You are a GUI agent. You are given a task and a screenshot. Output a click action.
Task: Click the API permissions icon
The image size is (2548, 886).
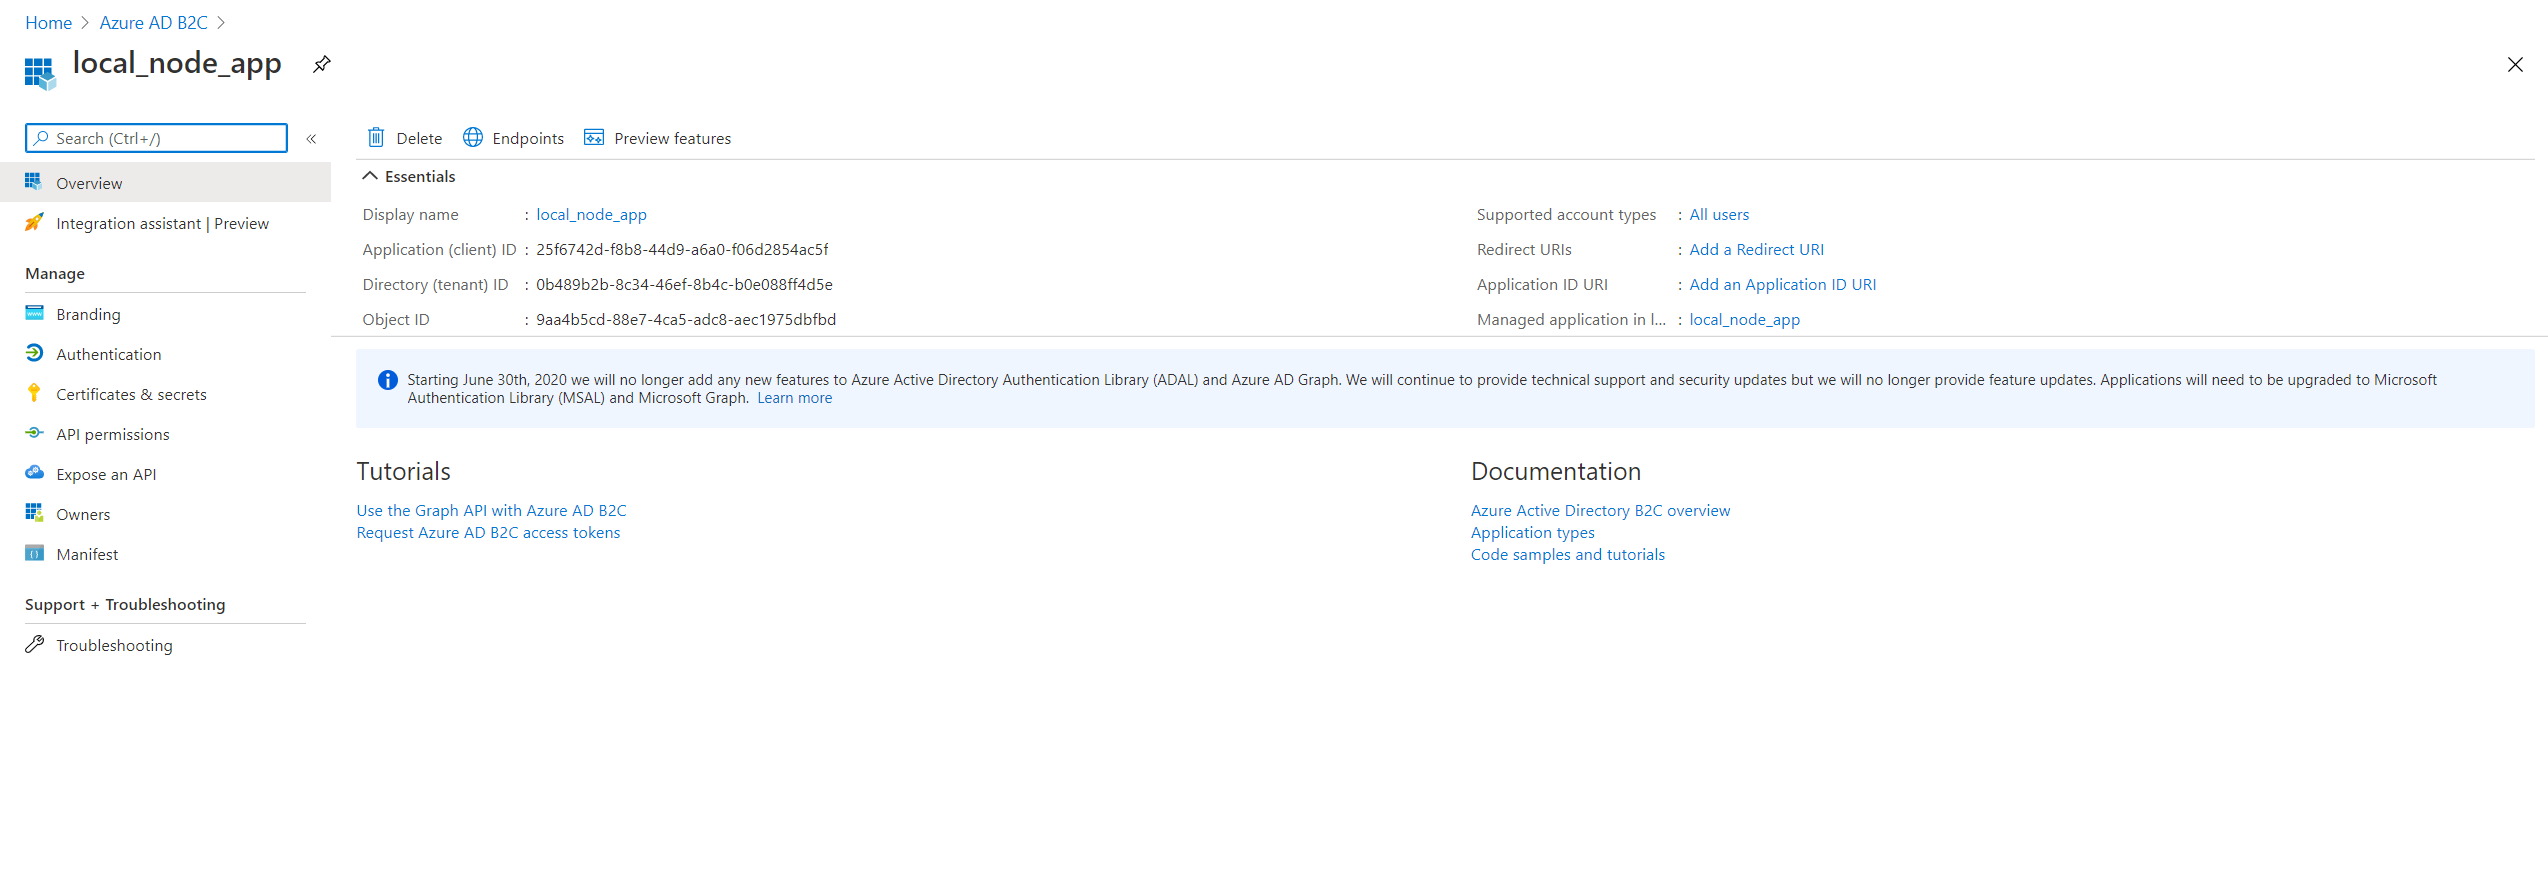(x=34, y=433)
